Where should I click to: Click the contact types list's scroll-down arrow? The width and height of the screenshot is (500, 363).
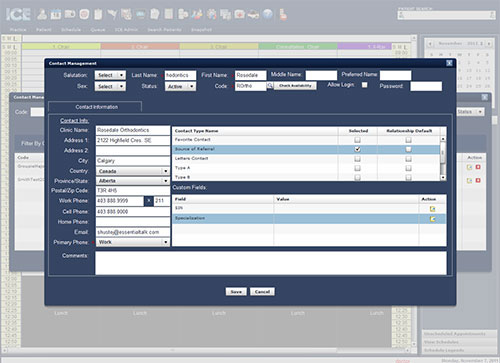coord(443,178)
